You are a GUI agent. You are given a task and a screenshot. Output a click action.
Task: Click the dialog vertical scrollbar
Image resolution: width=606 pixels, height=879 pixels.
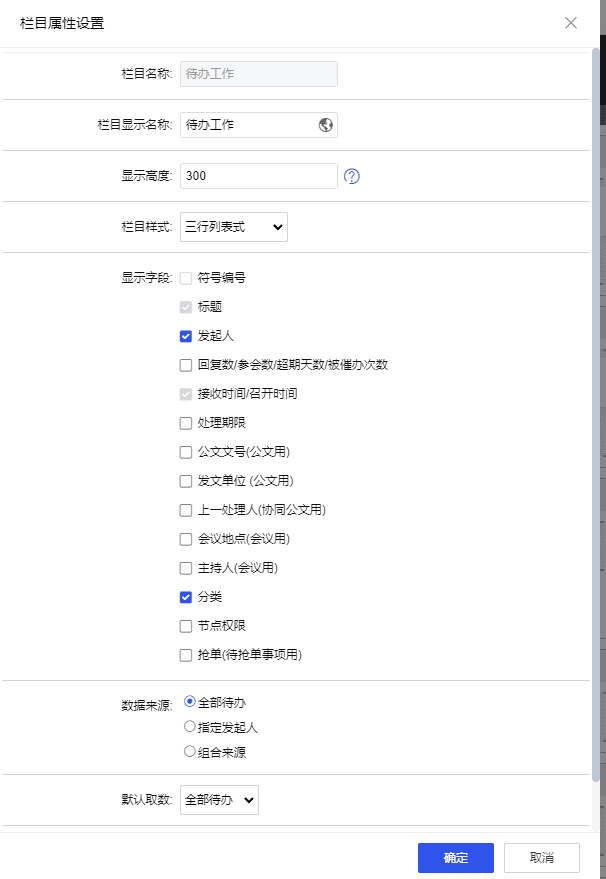click(x=595, y=415)
